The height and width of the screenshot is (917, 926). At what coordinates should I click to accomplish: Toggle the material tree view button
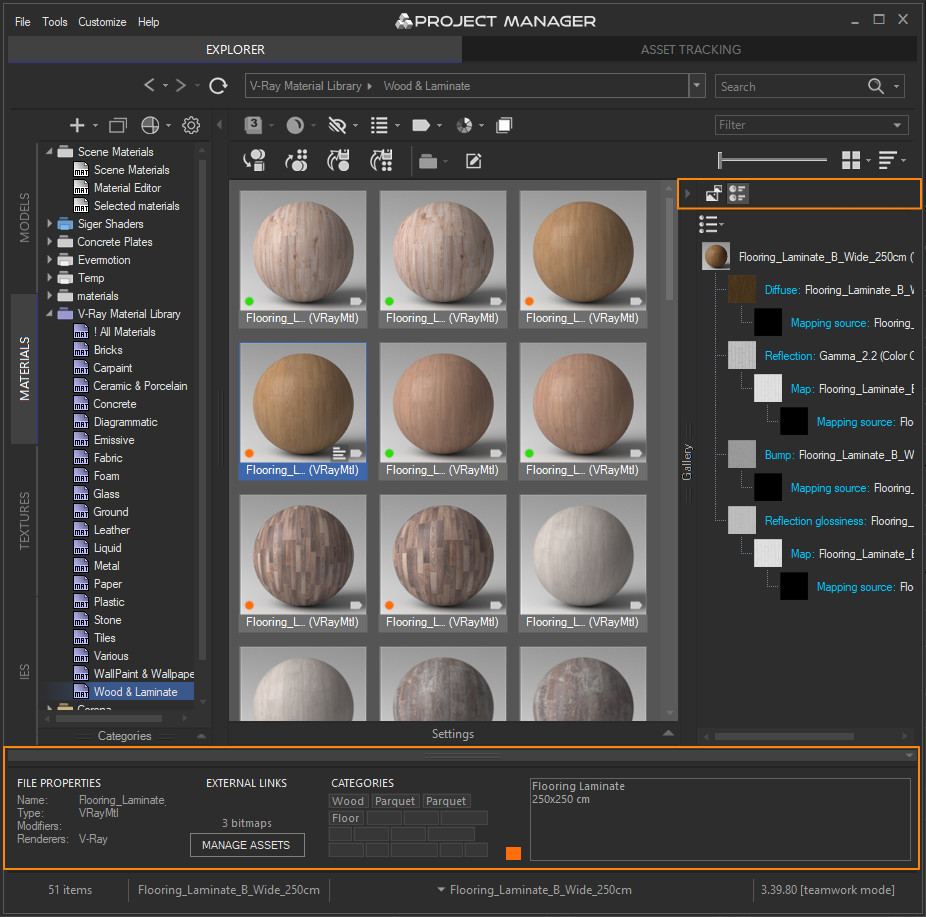737,193
